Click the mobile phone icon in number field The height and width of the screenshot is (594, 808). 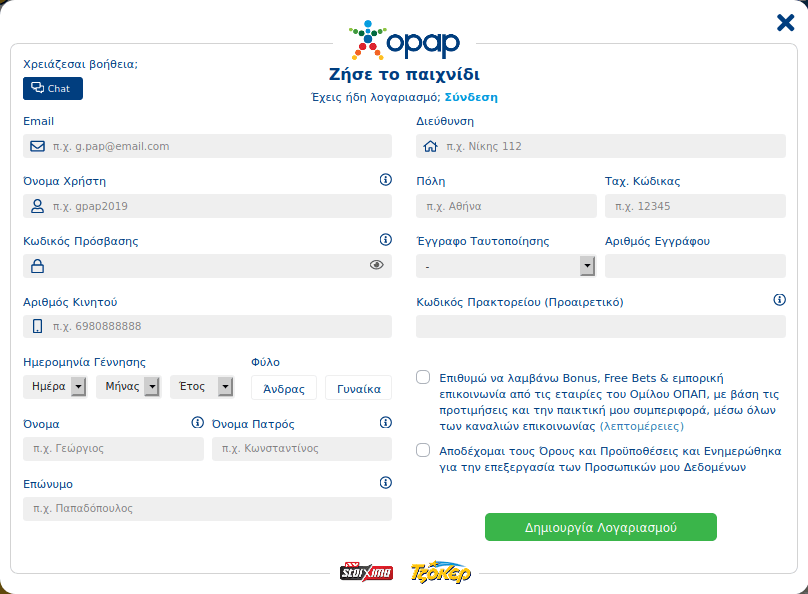tap(37, 326)
